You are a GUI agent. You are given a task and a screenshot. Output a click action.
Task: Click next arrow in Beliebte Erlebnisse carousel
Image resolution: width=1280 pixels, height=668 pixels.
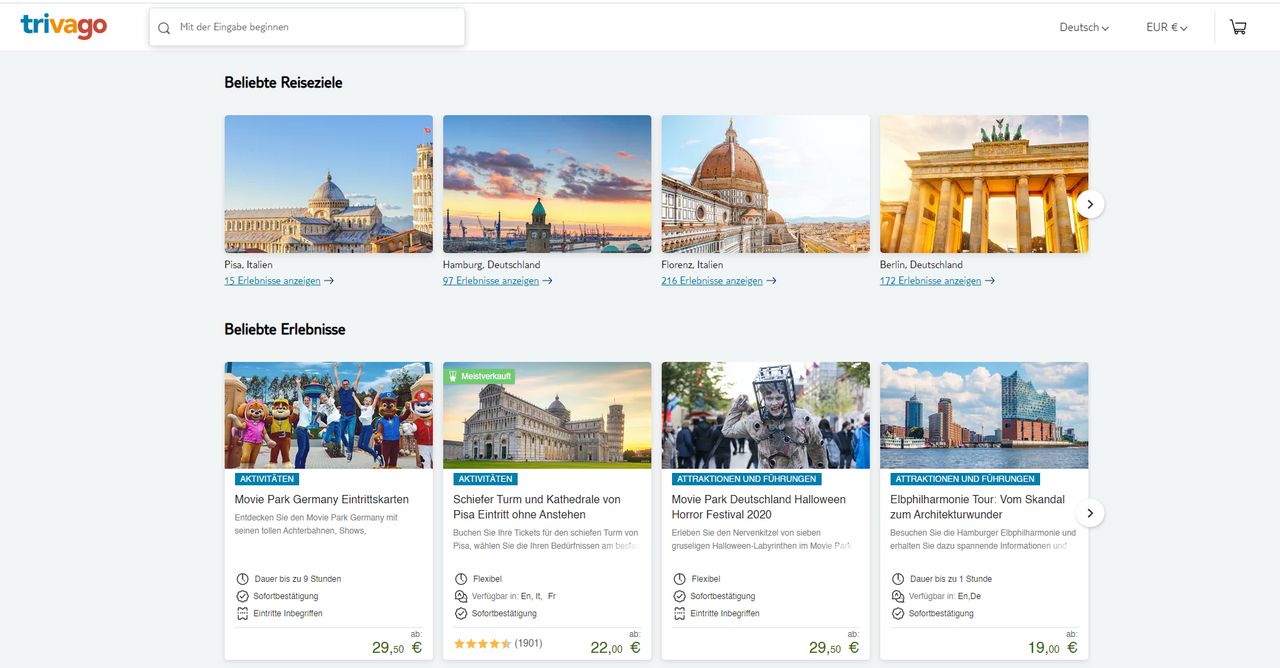[x=1090, y=513]
